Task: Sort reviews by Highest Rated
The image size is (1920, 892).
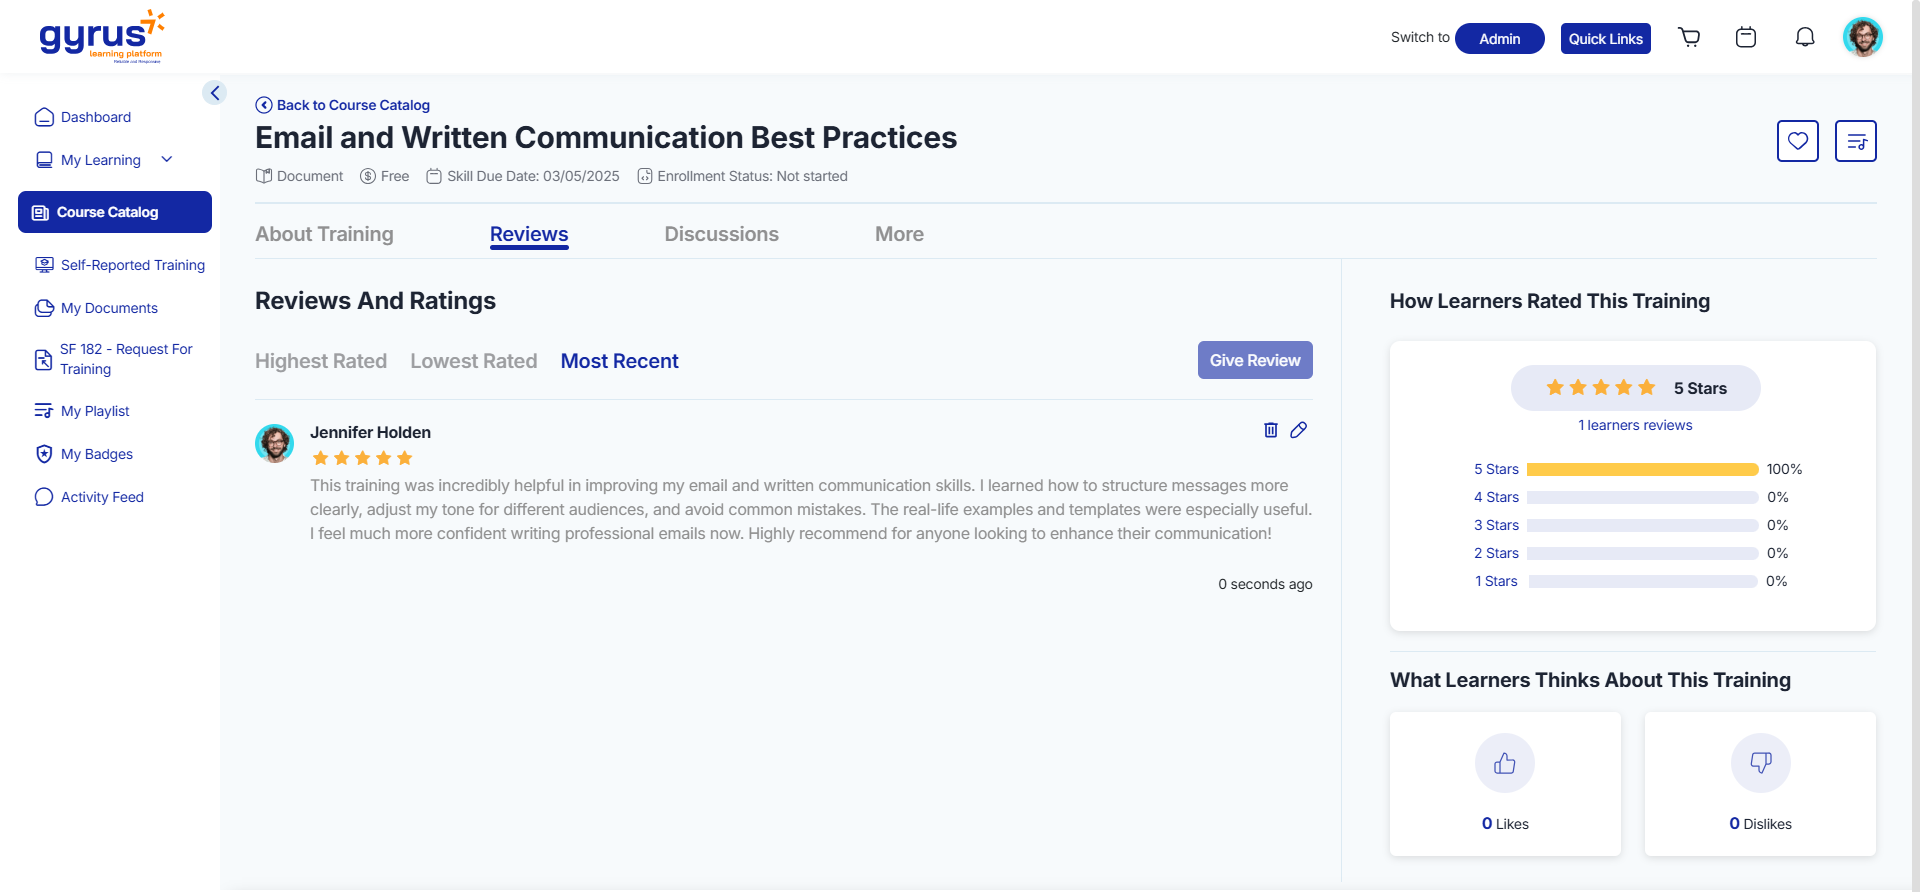Action: (321, 361)
